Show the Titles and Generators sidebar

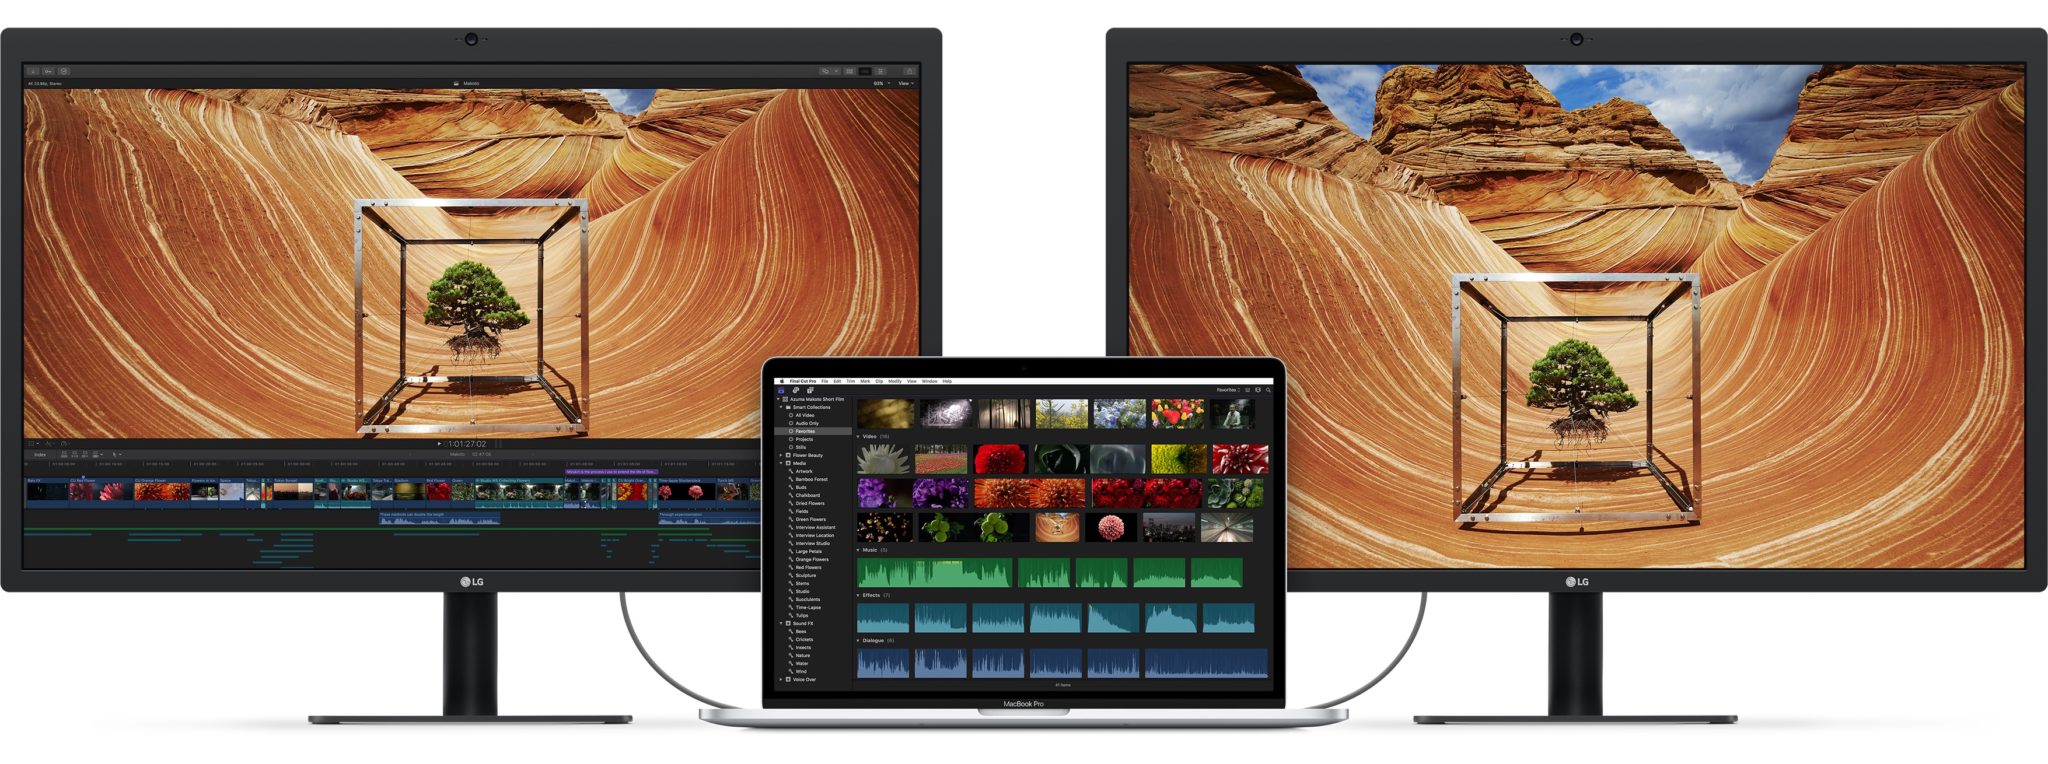click(x=810, y=390)
